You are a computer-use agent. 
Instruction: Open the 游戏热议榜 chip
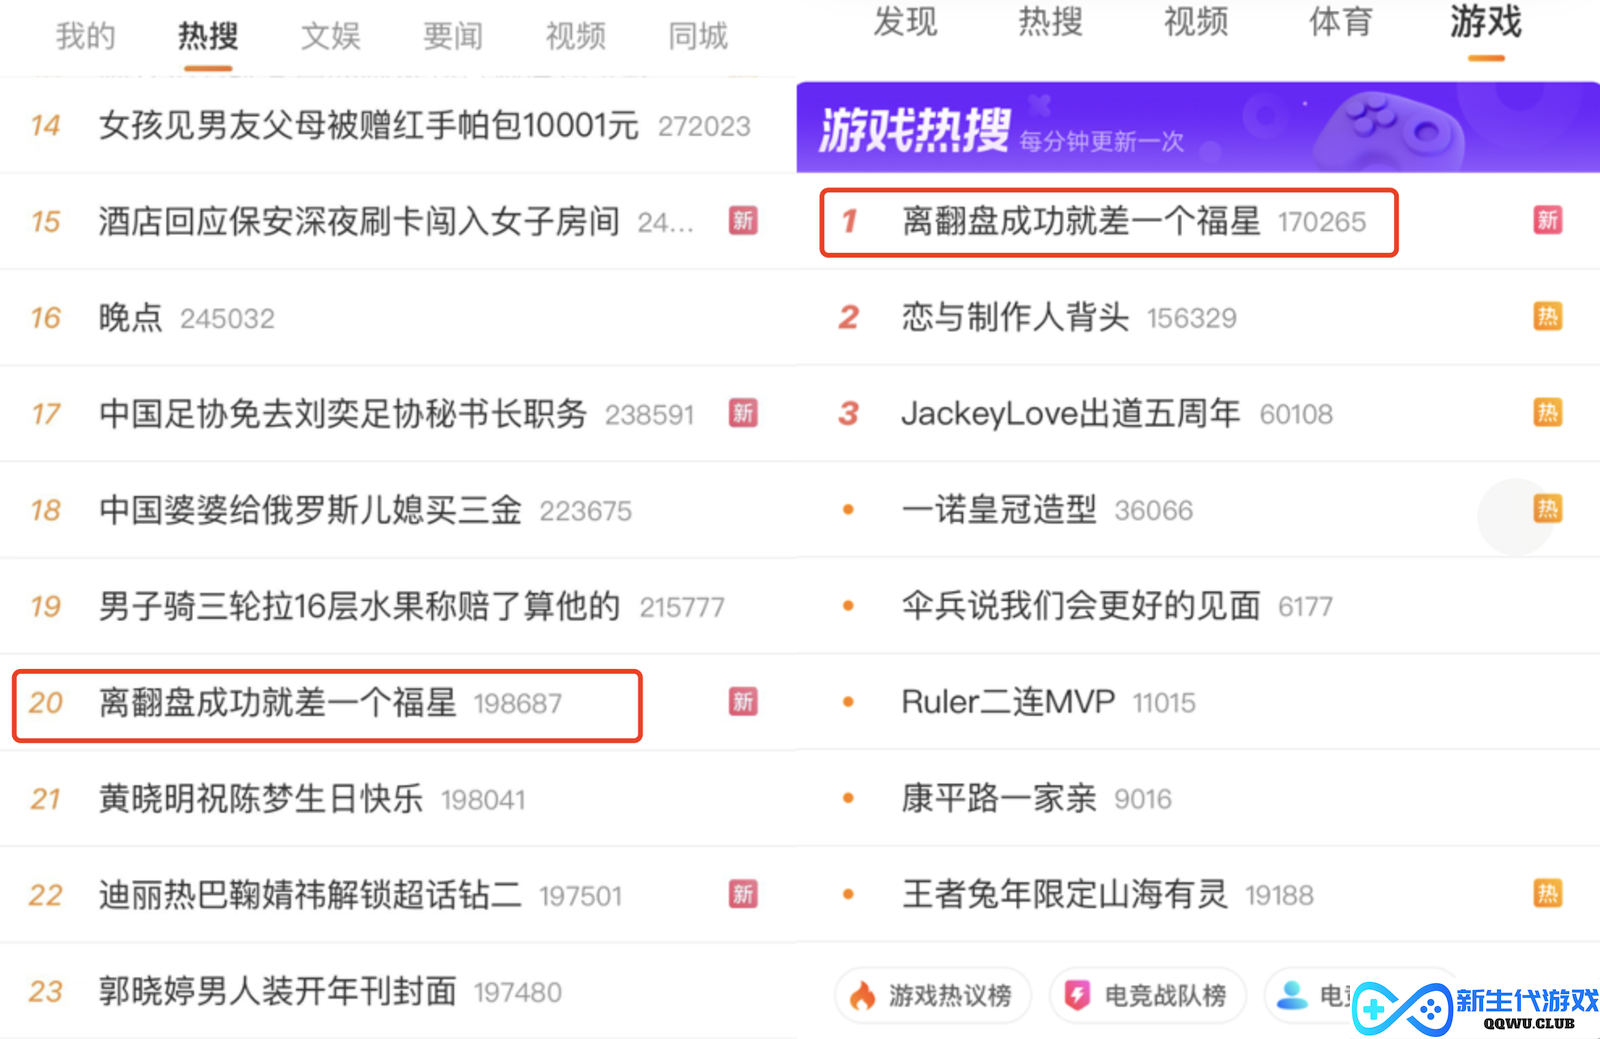(x=932, y=995)
